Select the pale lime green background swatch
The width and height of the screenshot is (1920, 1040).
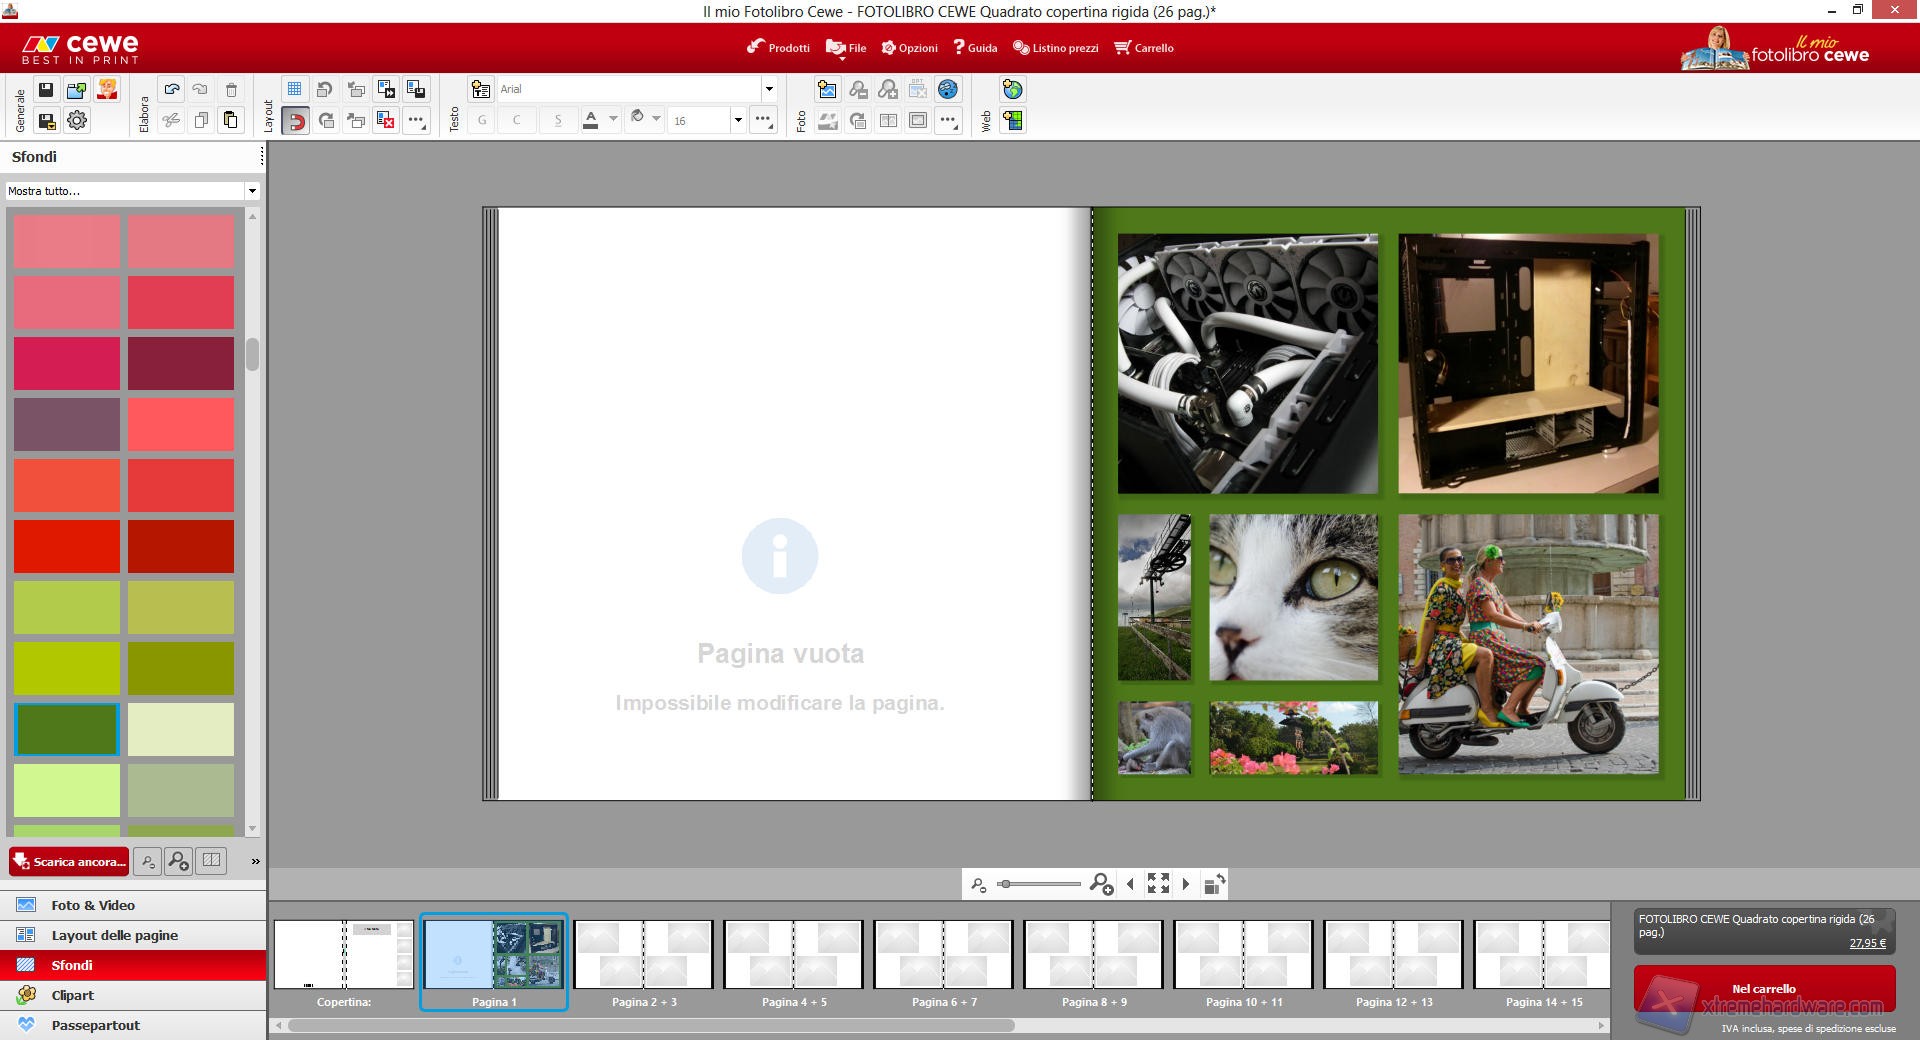(x=67, y=790)
